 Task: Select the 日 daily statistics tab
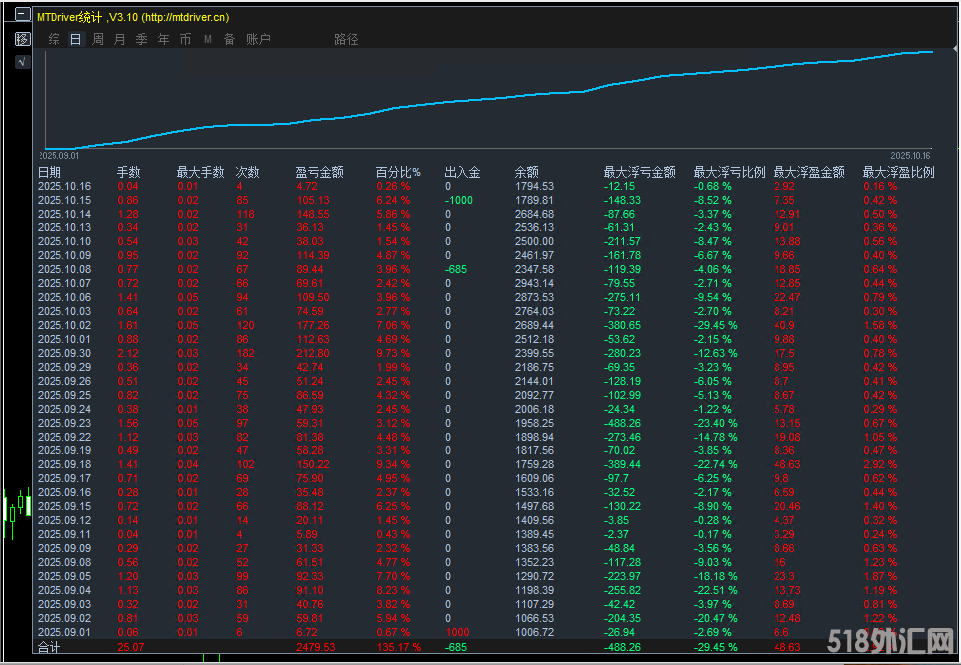click(x=76, y=39)
